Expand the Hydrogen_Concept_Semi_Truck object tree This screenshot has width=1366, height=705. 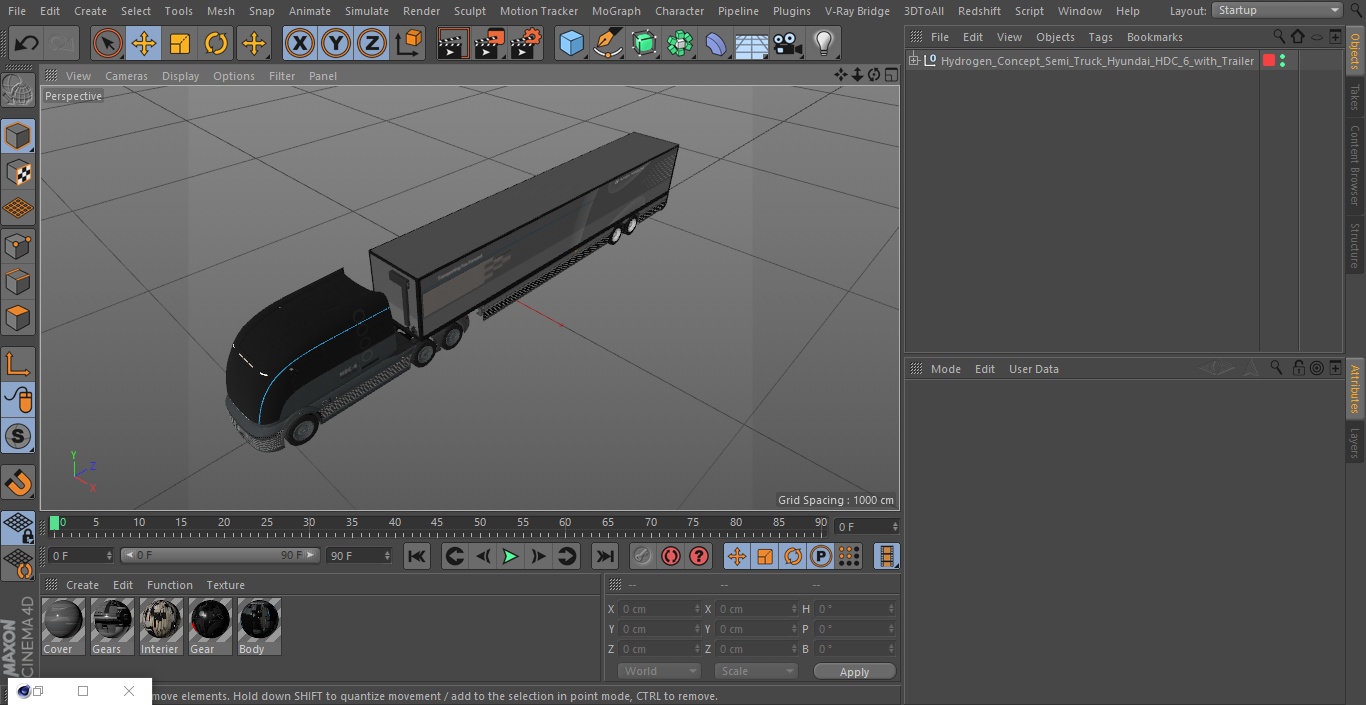913,61
